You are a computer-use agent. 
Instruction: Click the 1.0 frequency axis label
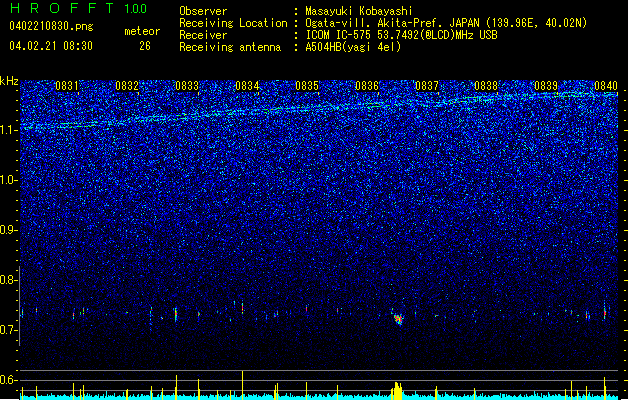pyautogui.click(x=8, y=180)
